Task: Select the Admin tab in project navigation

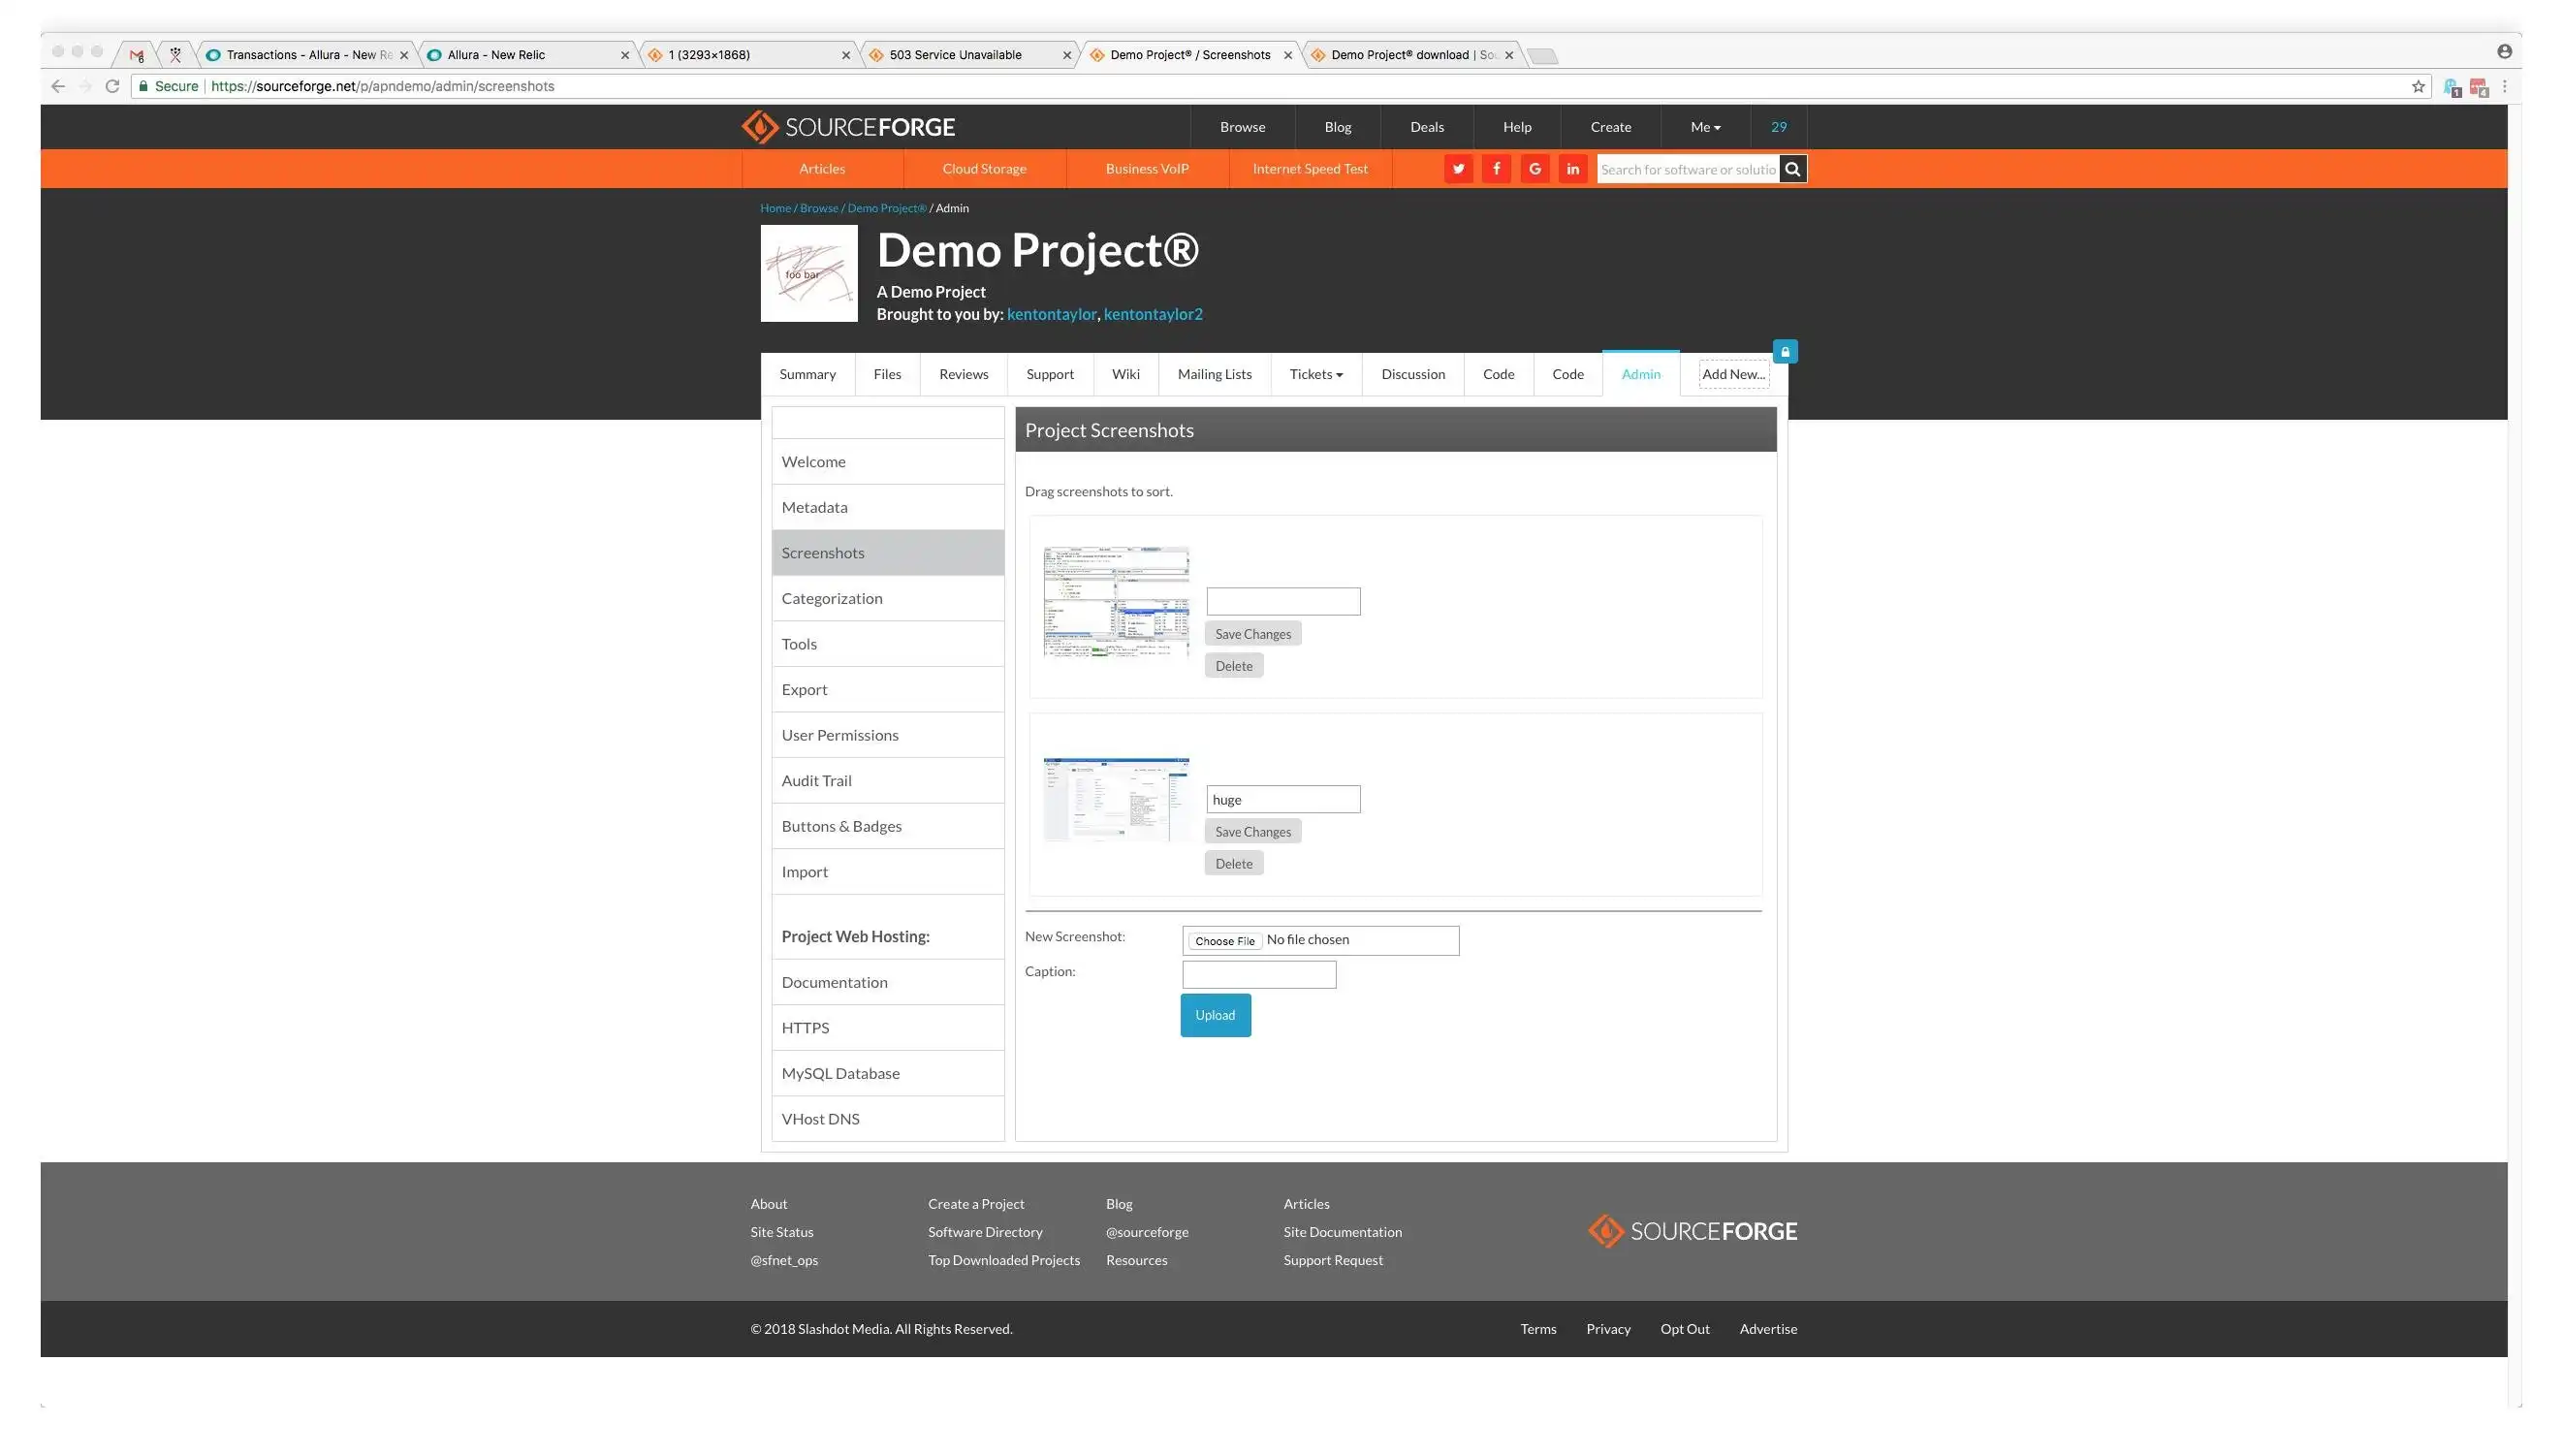Action: point(1640,373)
